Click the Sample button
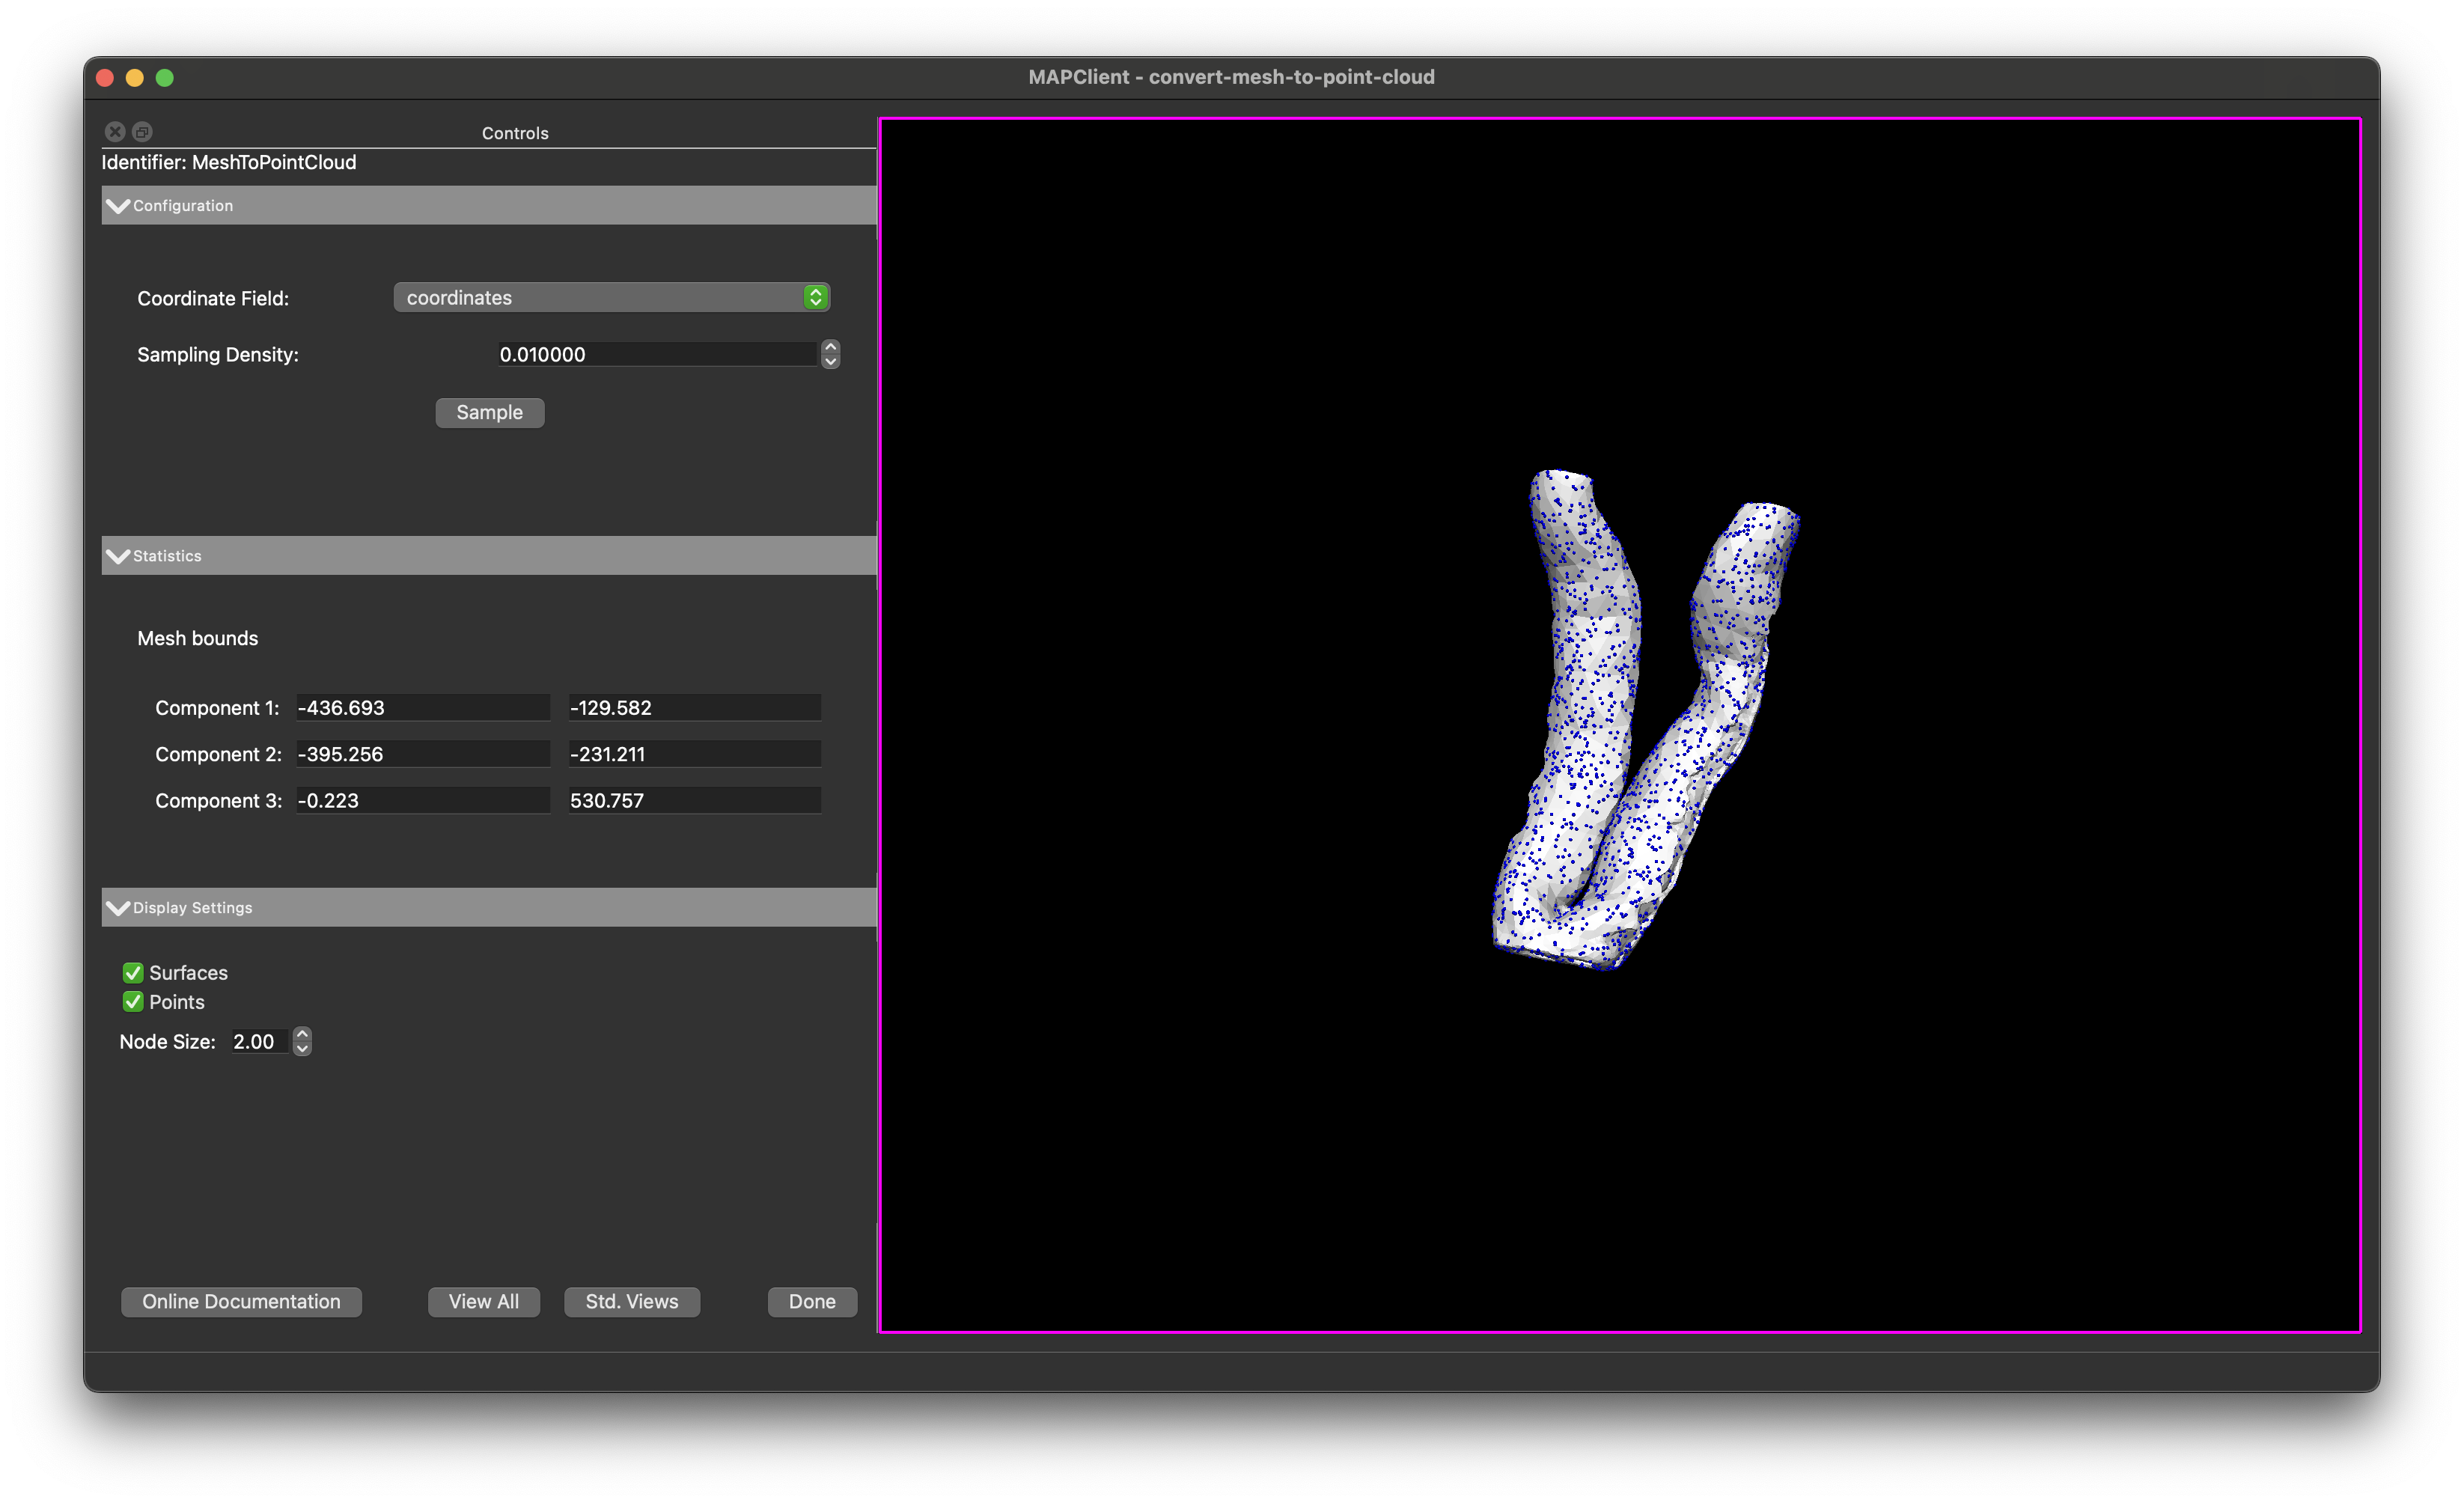The height and width of the screenshot is (1503, 2464). tap(490, 413)
